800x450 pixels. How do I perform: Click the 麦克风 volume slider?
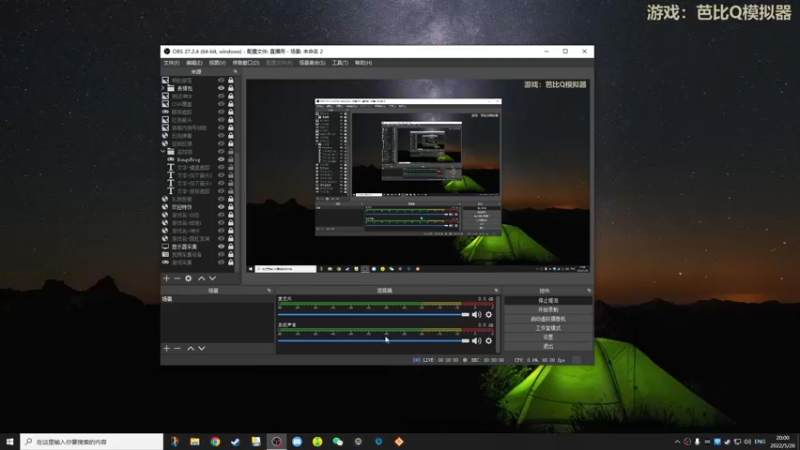[373, 314]
